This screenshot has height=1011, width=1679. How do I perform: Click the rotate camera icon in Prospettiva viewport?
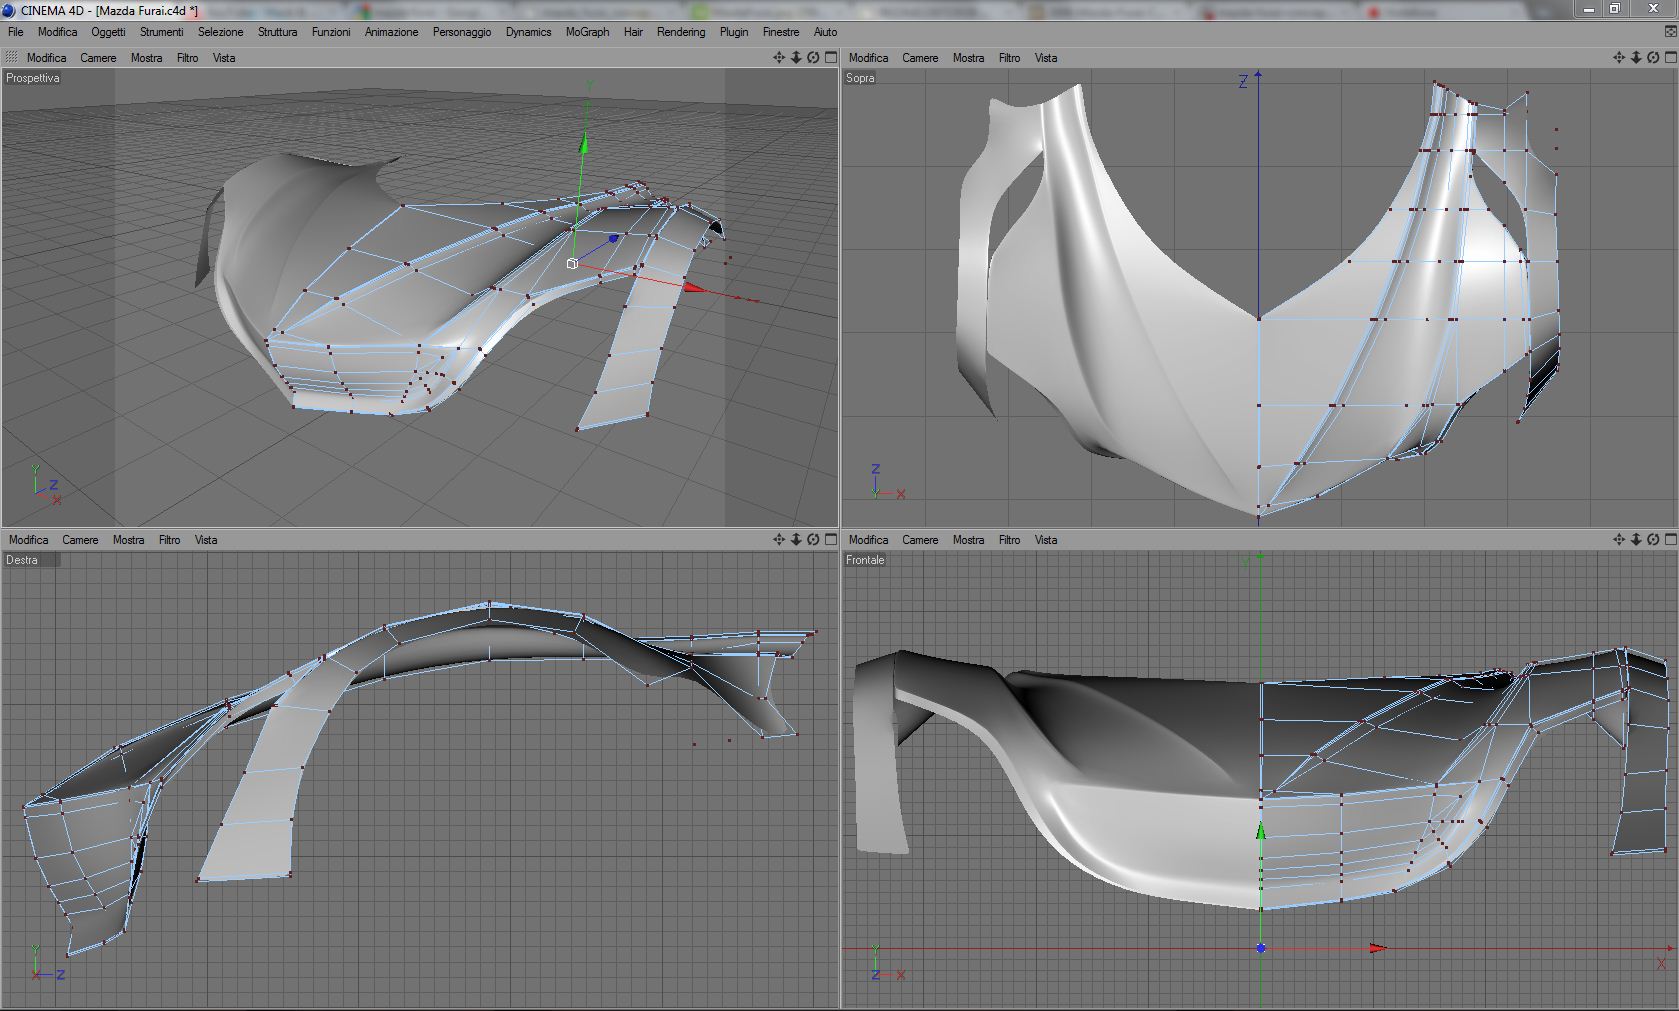click(813, 58)
